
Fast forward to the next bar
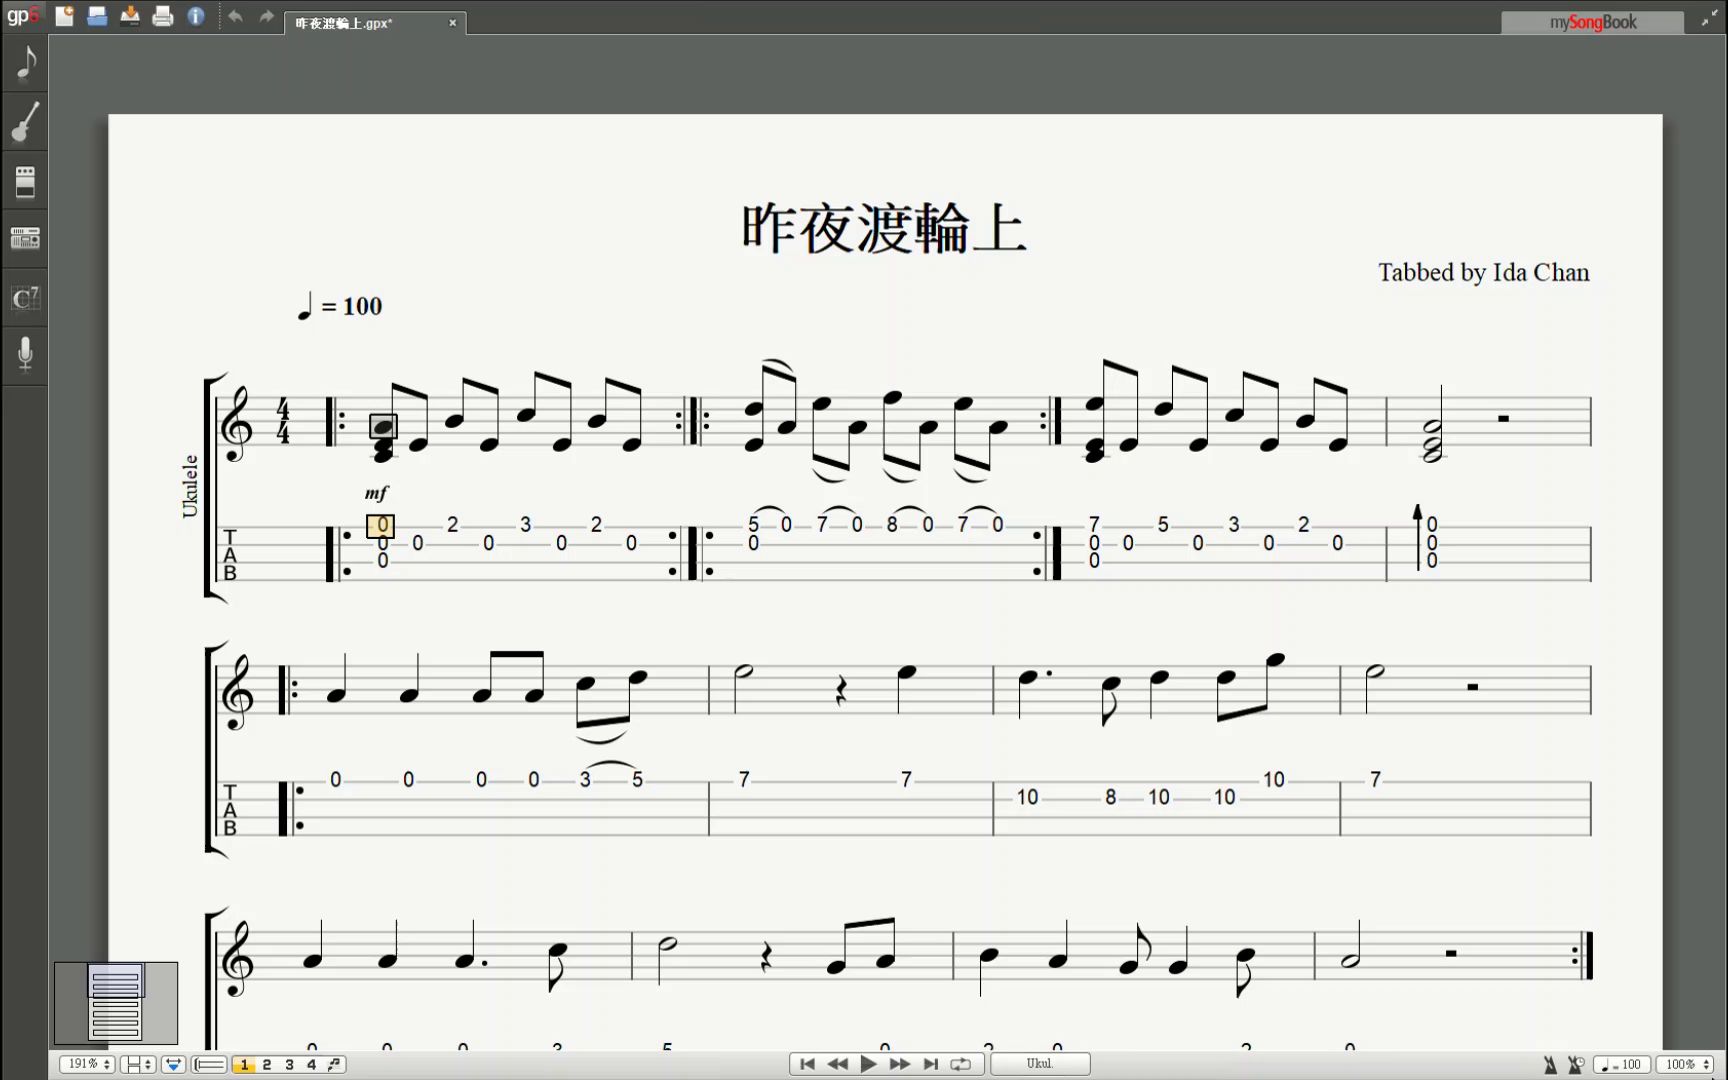899,1064
